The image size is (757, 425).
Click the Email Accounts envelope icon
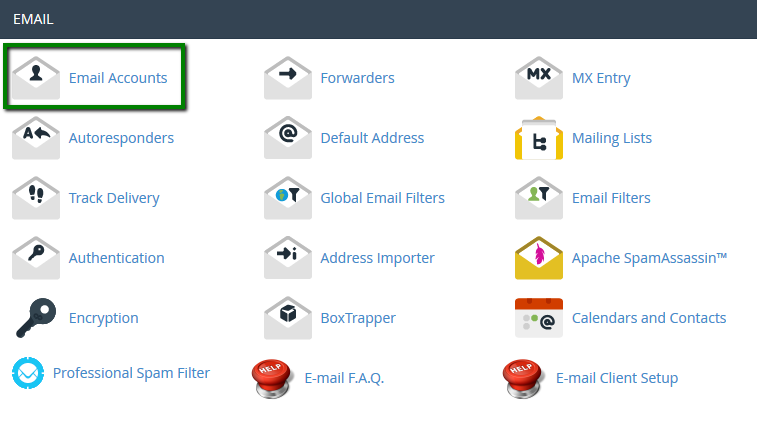(x=36, y=78)
